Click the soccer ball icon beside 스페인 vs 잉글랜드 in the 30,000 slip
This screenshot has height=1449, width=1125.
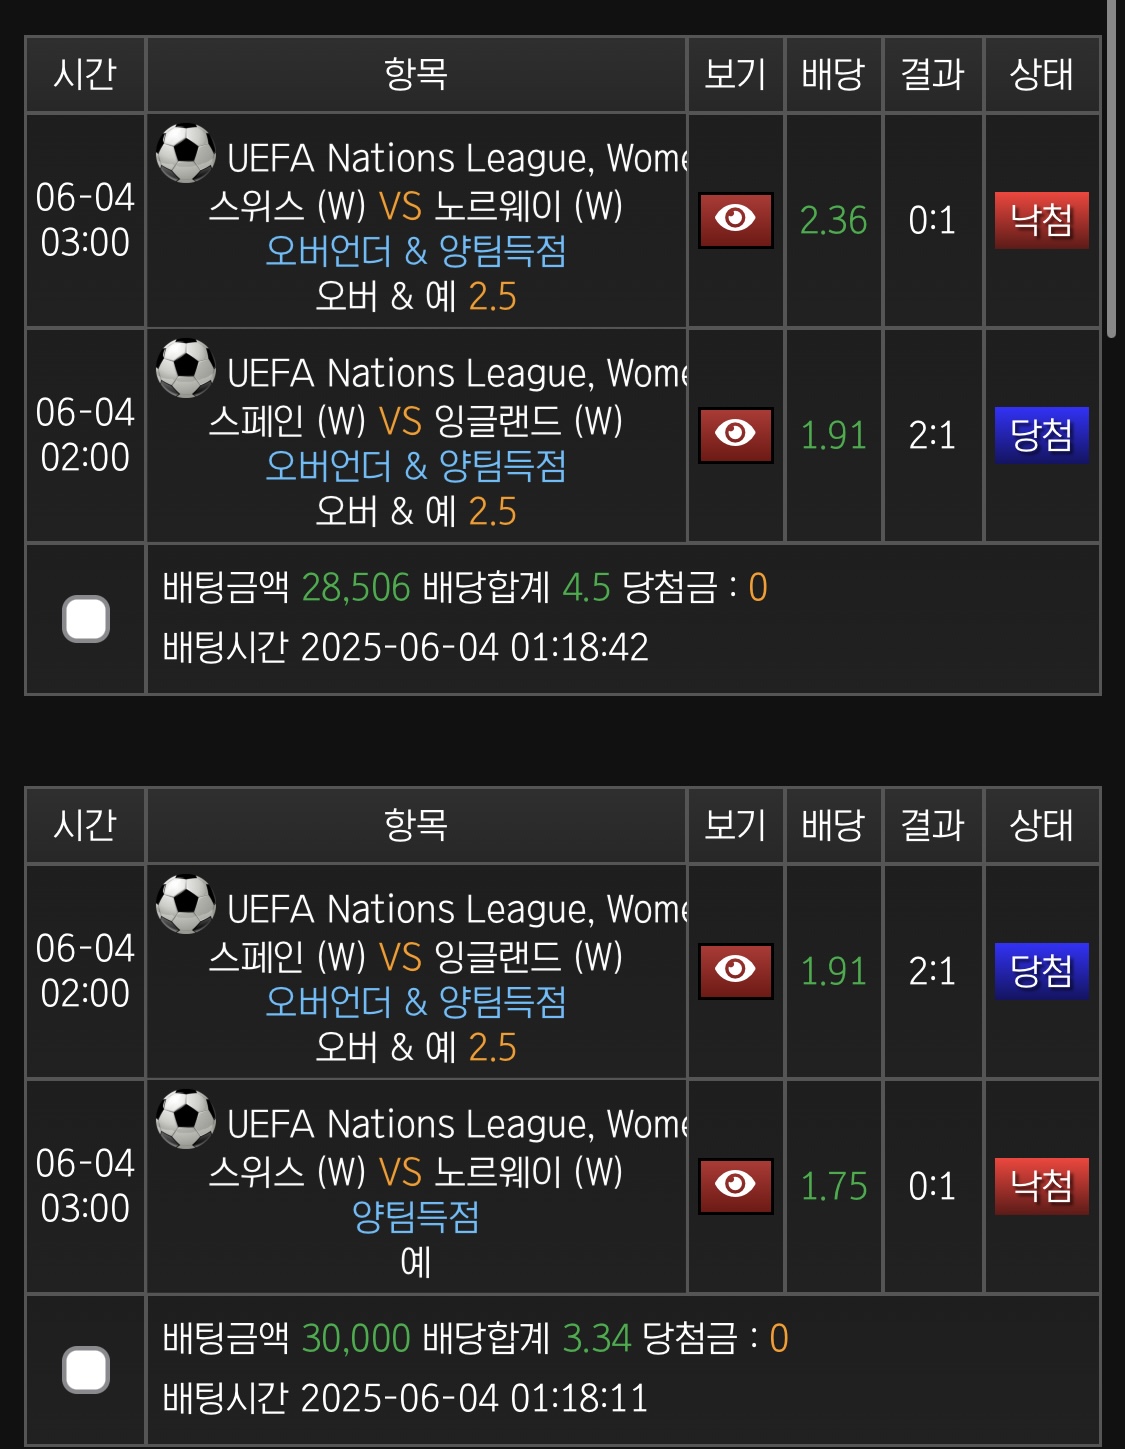click(186, 904)
